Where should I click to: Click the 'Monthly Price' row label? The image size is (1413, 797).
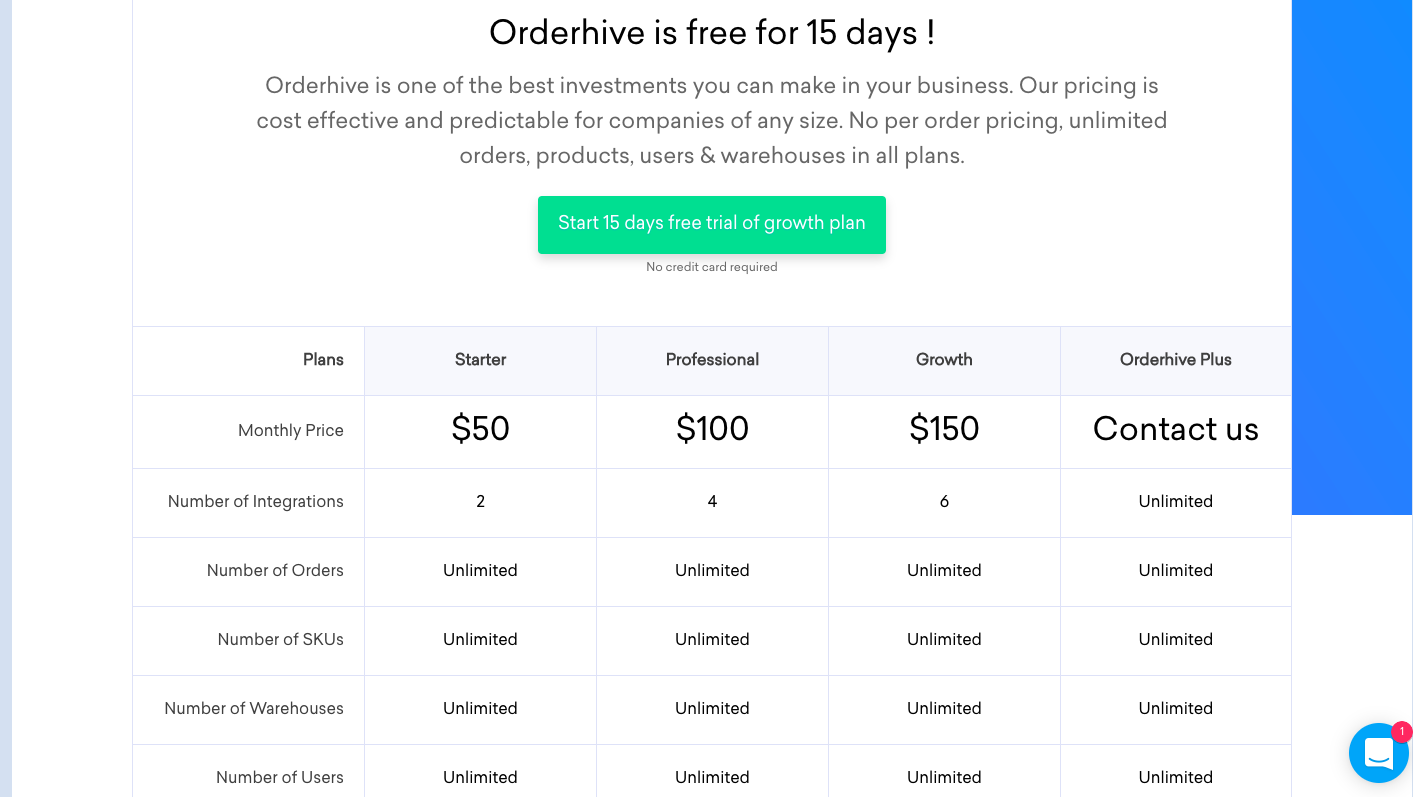[x=290, y=430]
